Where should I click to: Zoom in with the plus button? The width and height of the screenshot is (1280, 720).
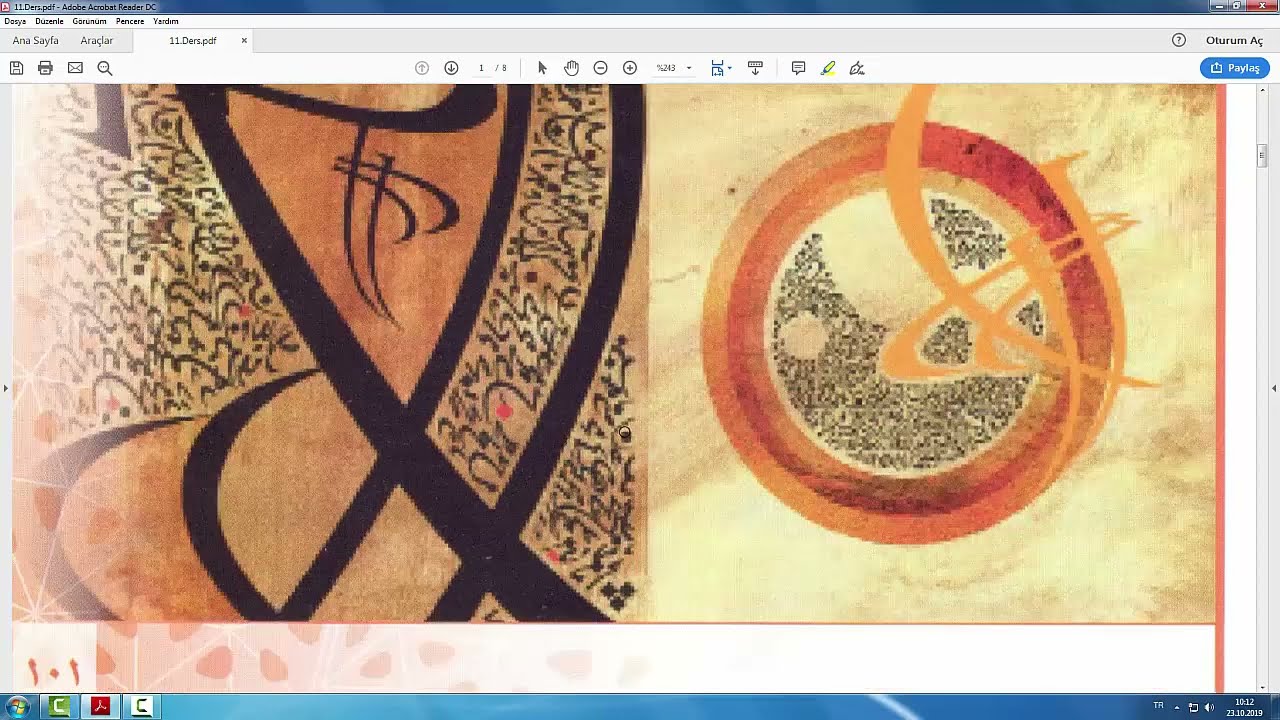(630, 68)
